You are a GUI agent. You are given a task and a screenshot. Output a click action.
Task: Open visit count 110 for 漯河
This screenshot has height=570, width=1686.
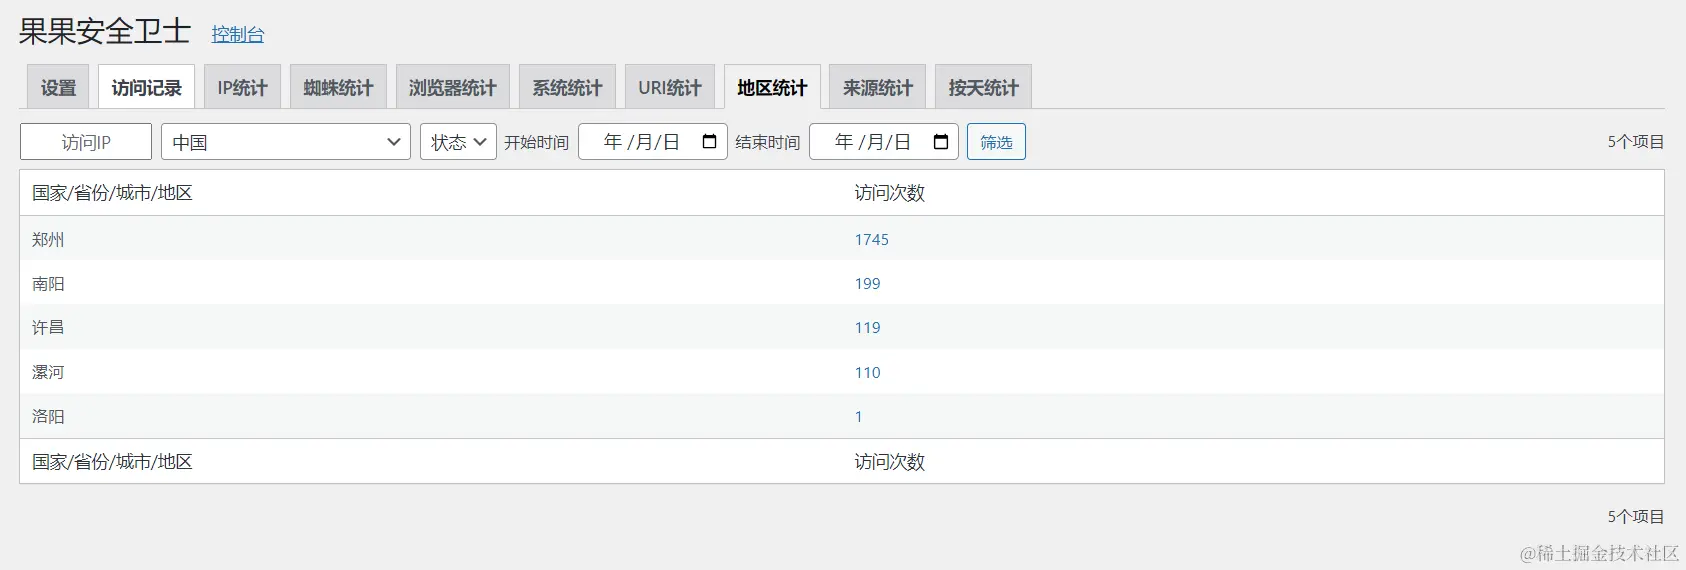tap(868, 372)
